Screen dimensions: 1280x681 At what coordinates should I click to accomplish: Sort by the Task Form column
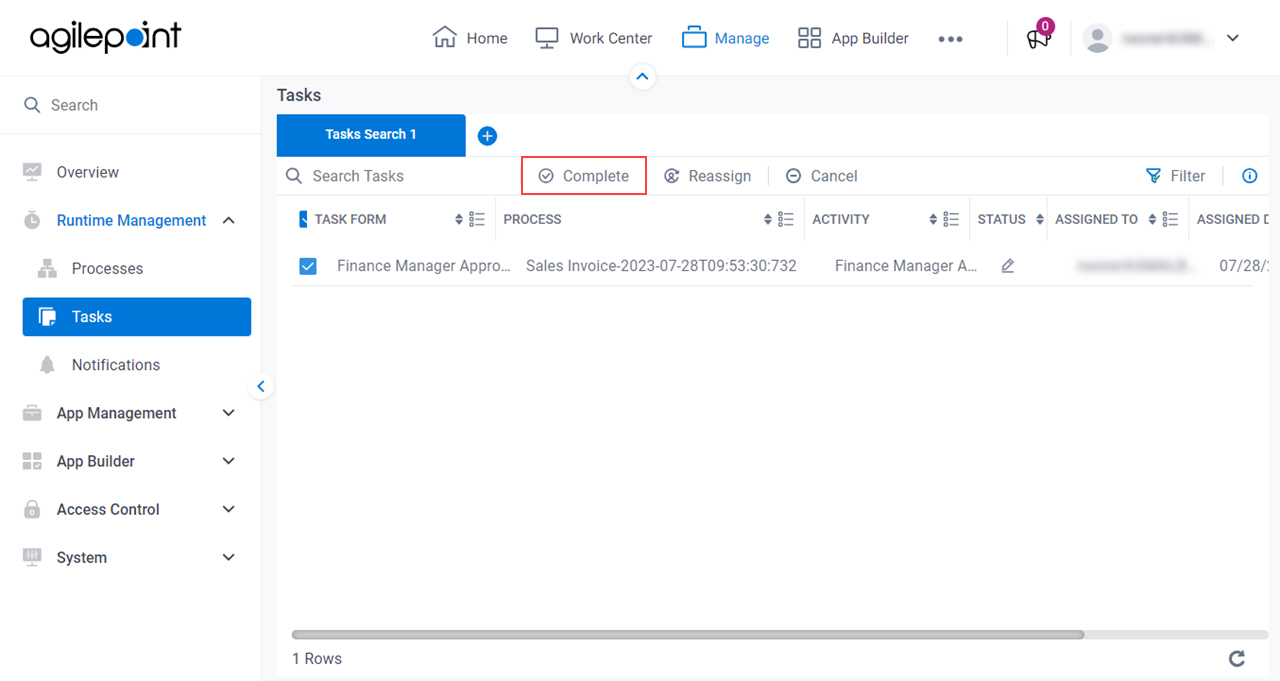click(459, 219)
